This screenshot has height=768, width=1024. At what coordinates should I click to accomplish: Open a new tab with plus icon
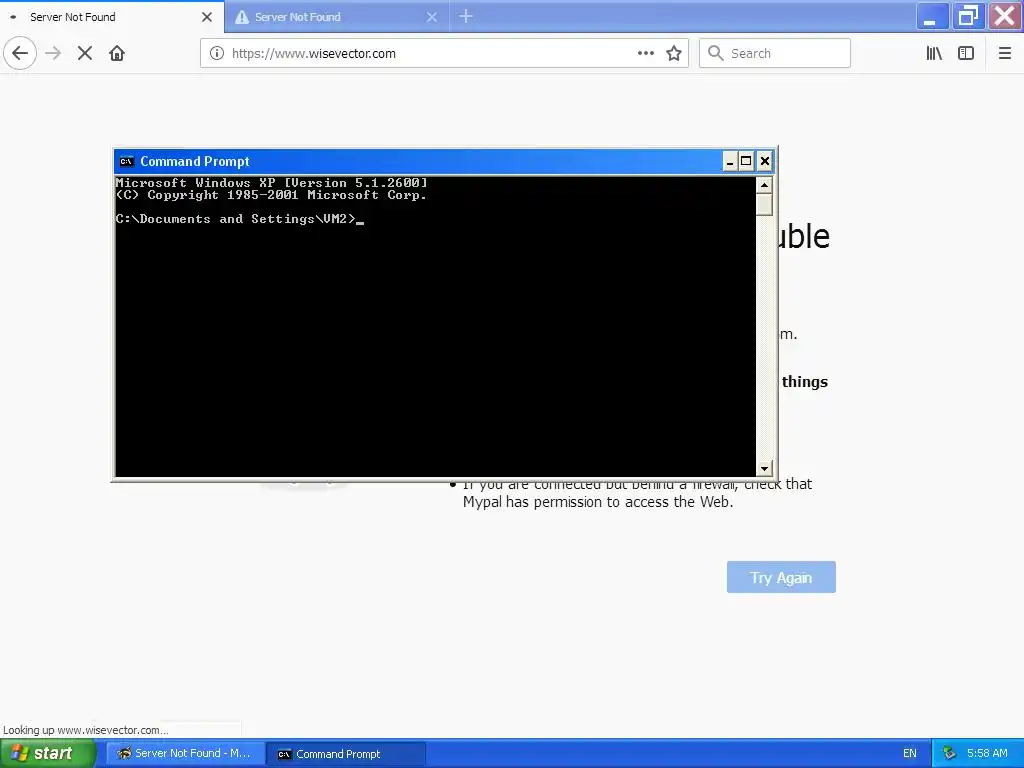coord(466,16)
